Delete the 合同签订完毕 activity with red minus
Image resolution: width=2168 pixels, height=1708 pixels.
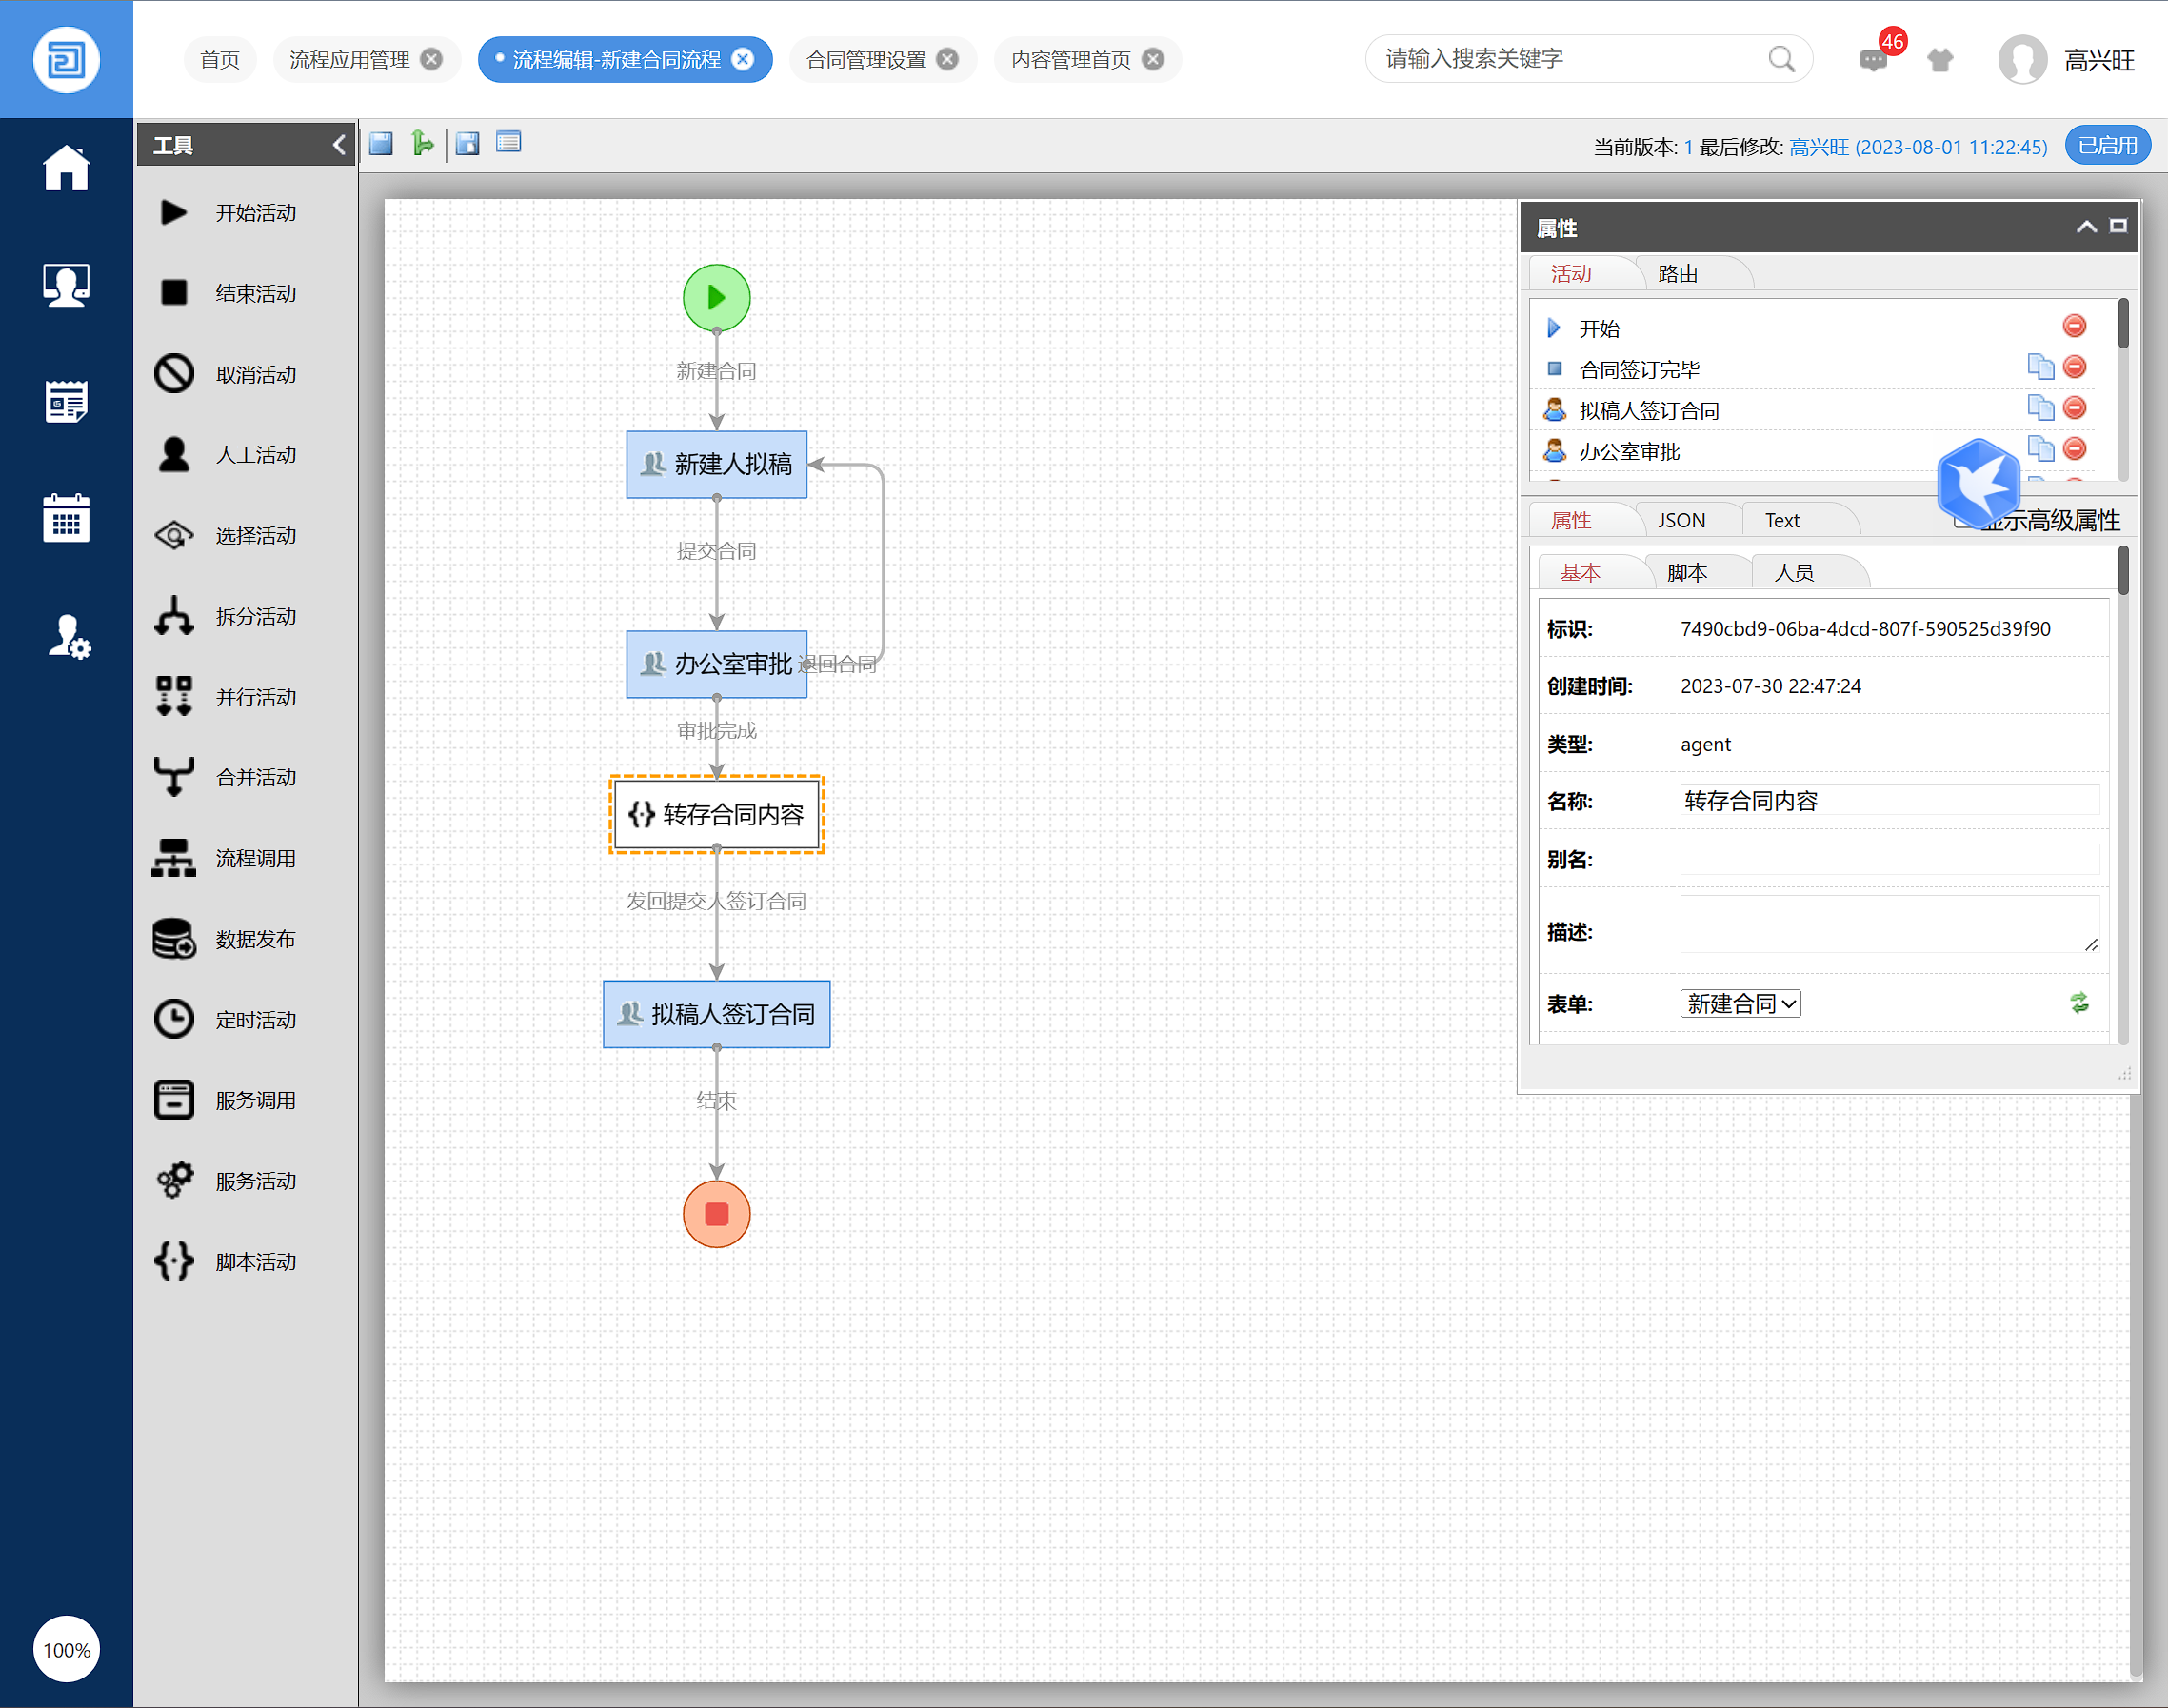[2074, 367]
